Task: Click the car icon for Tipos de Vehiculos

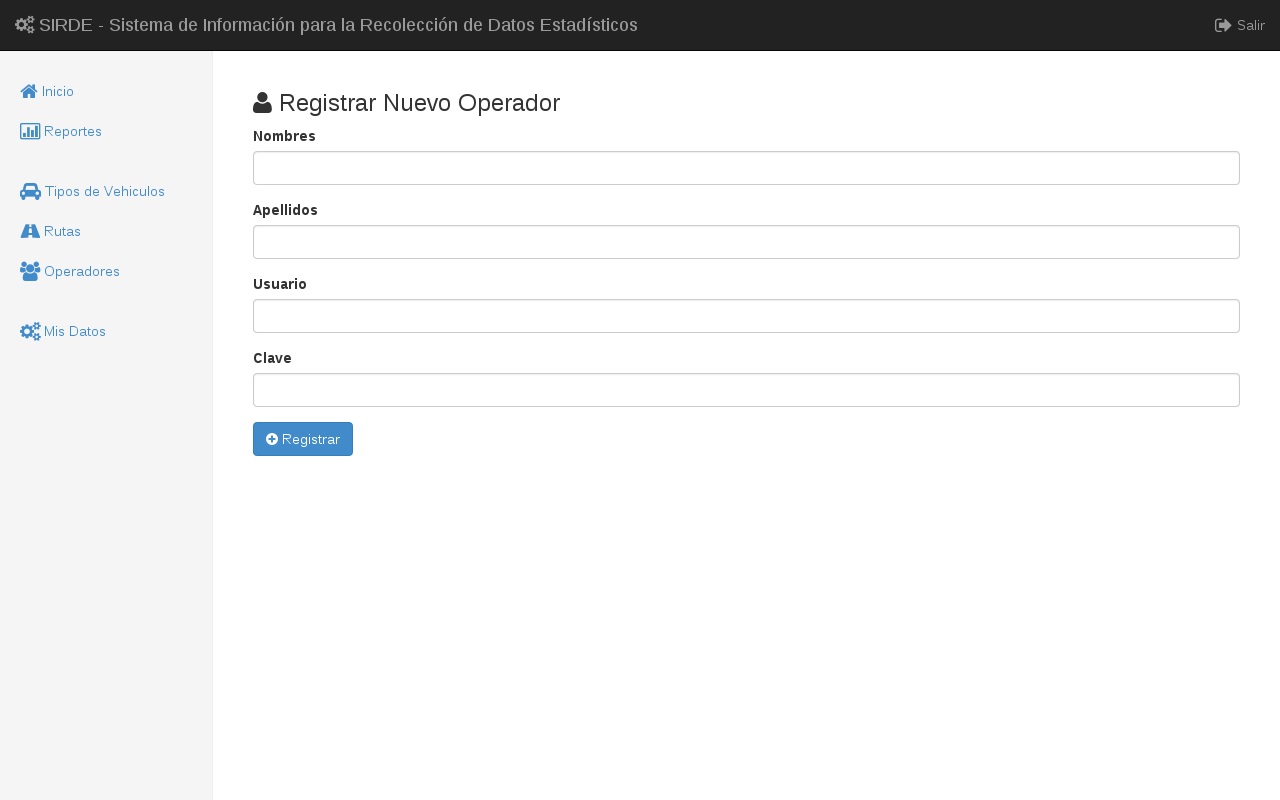Action: coord(30,191)
